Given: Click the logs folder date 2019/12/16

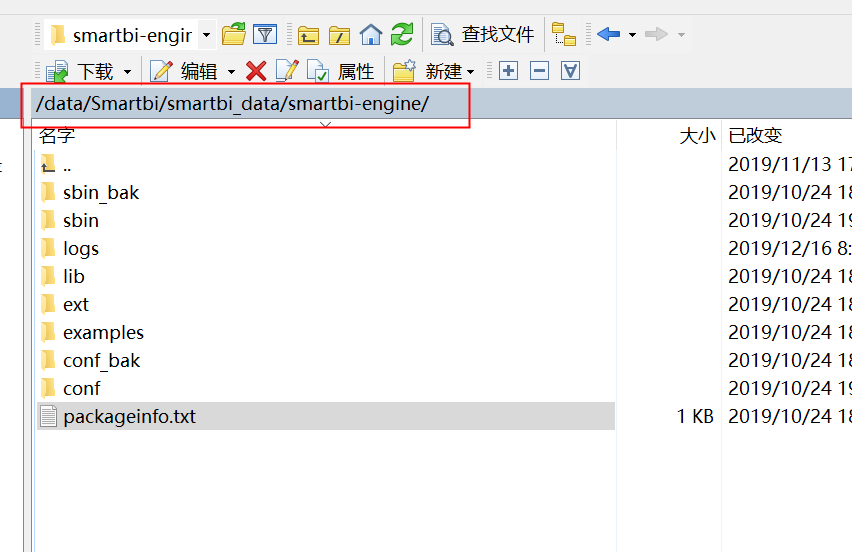Looking at the screenshot, I should (779, 248).
